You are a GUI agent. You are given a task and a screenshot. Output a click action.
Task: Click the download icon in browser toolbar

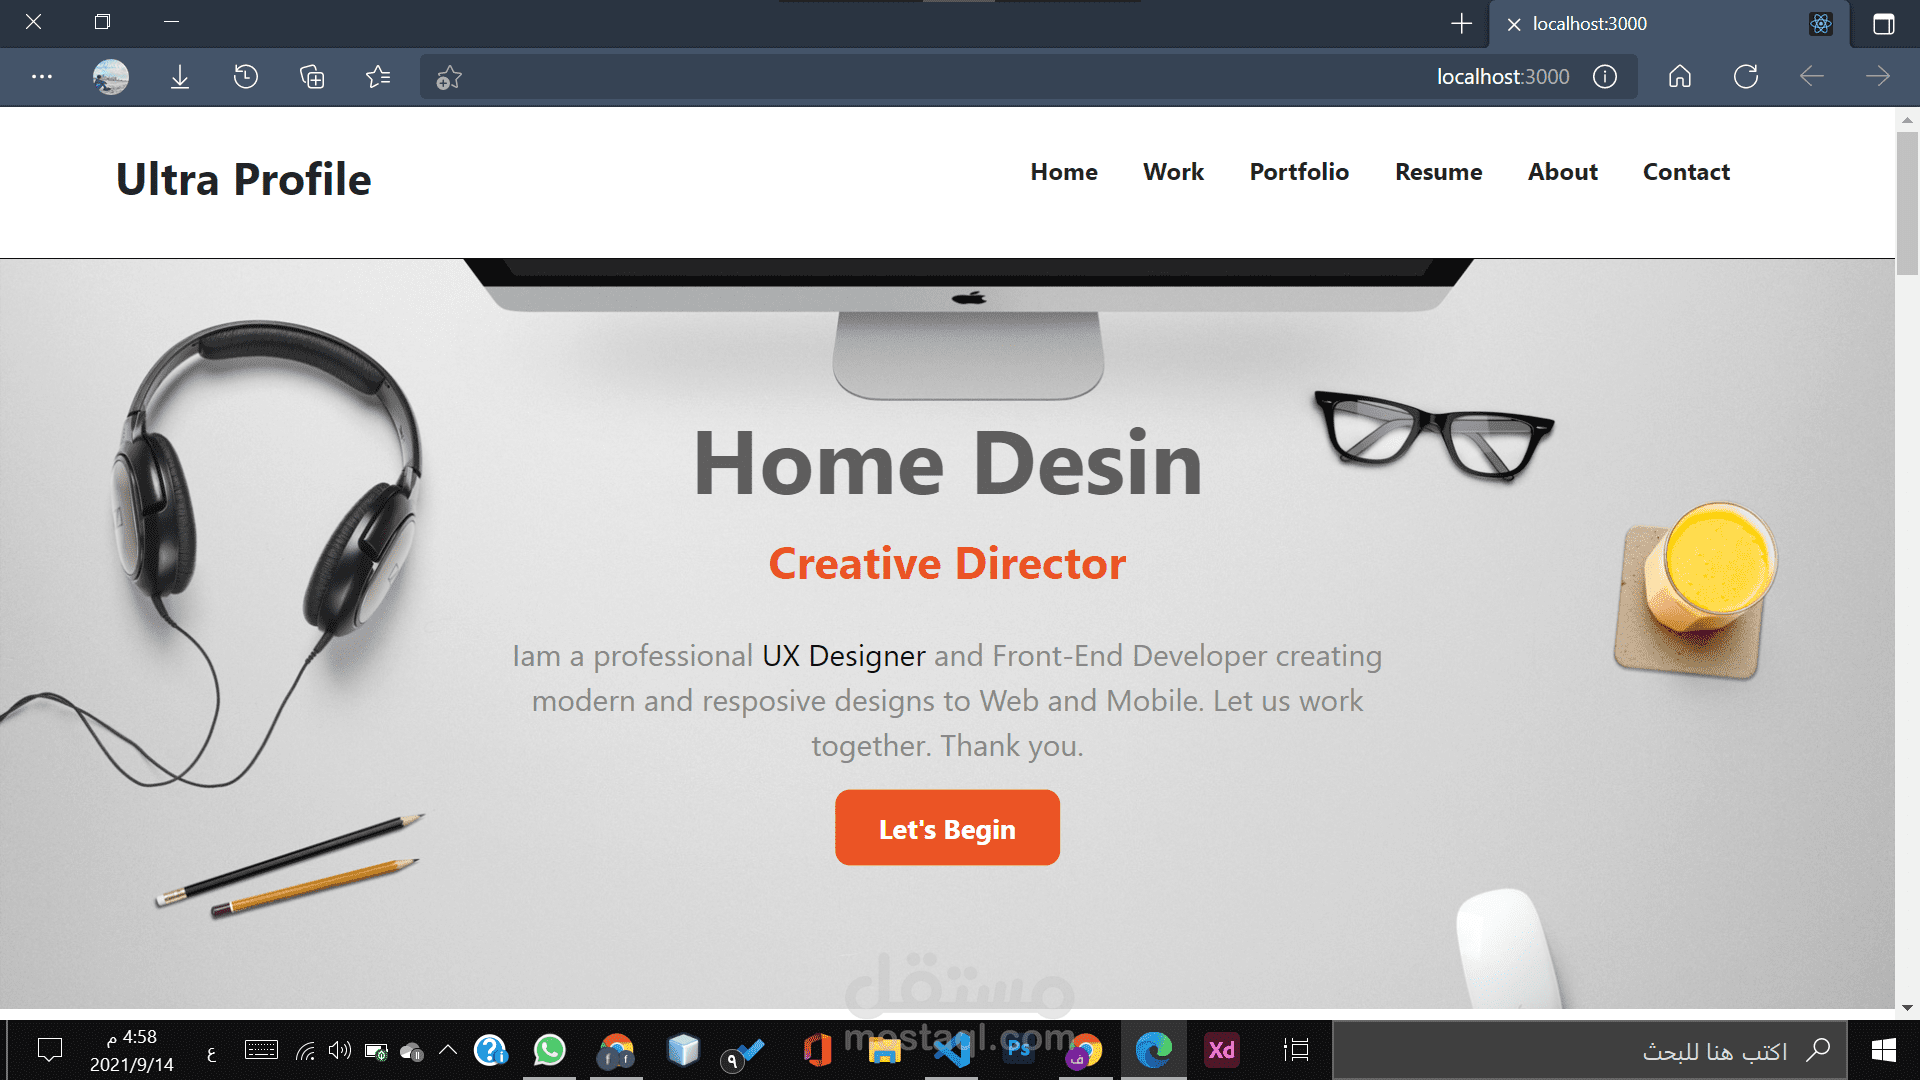tap(181, 76)
